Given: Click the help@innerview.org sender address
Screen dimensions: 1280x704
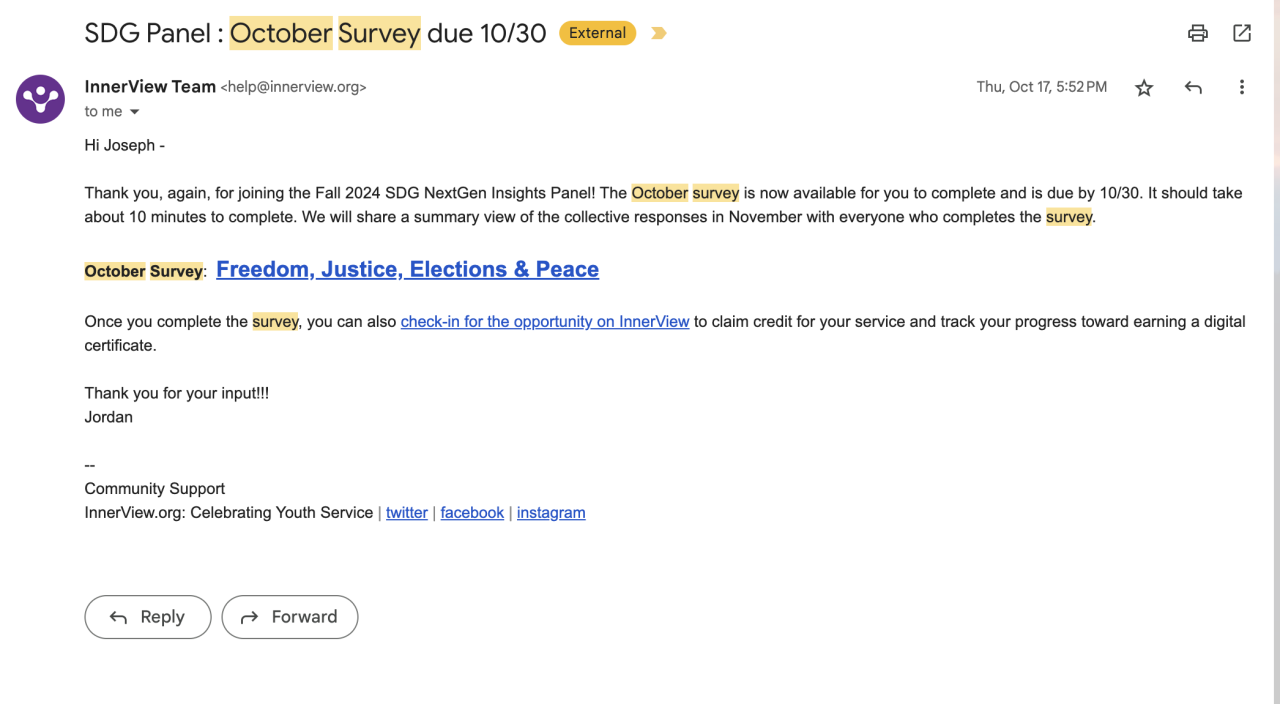Looking at the screenshot, I should tap(293, 88).
